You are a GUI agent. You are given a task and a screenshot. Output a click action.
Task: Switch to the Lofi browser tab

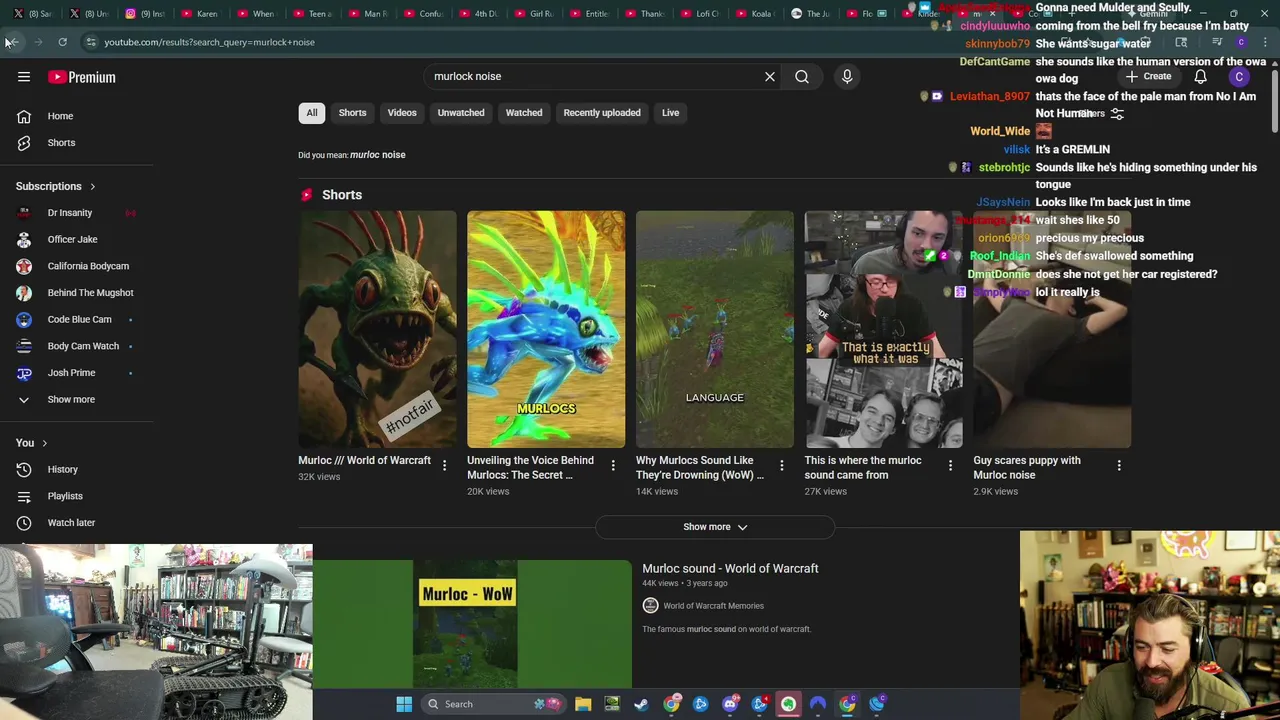click(x=699, y=14)
